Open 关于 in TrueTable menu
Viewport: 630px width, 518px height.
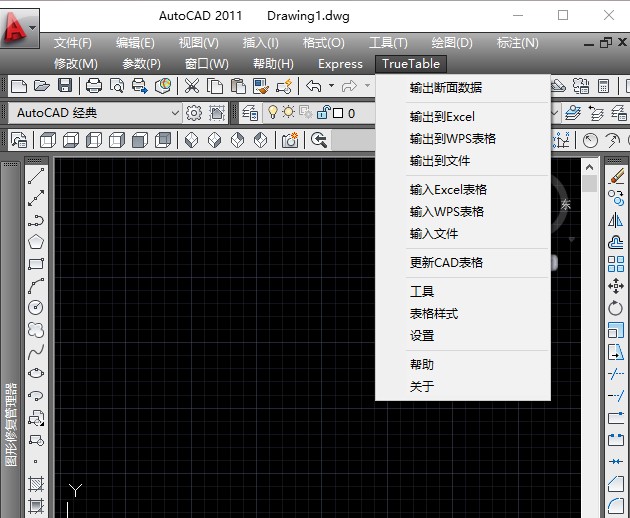click(462, 386)
